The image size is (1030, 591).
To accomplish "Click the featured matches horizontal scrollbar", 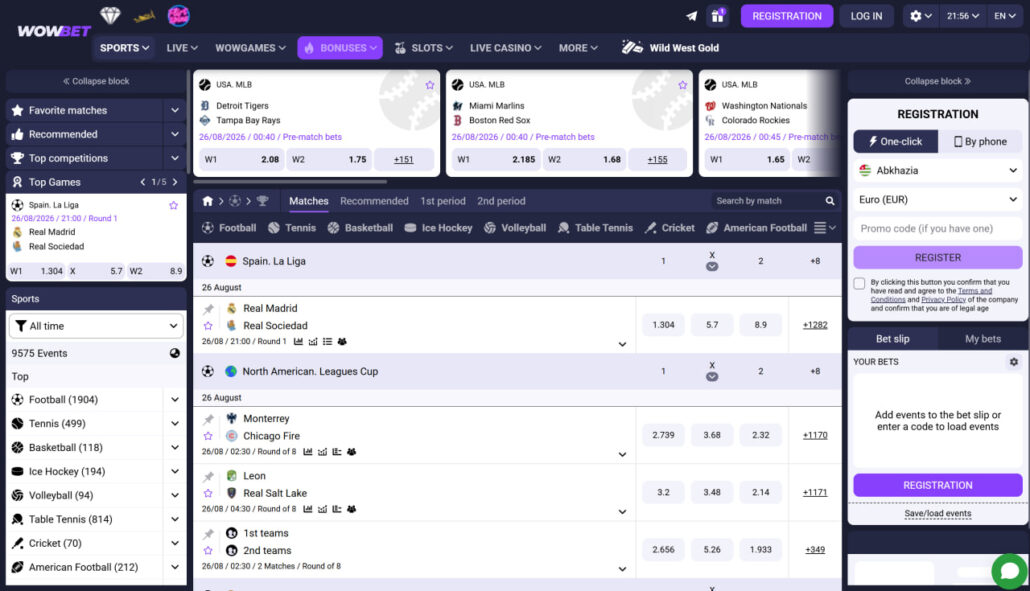I will click(x=290, y=182).
